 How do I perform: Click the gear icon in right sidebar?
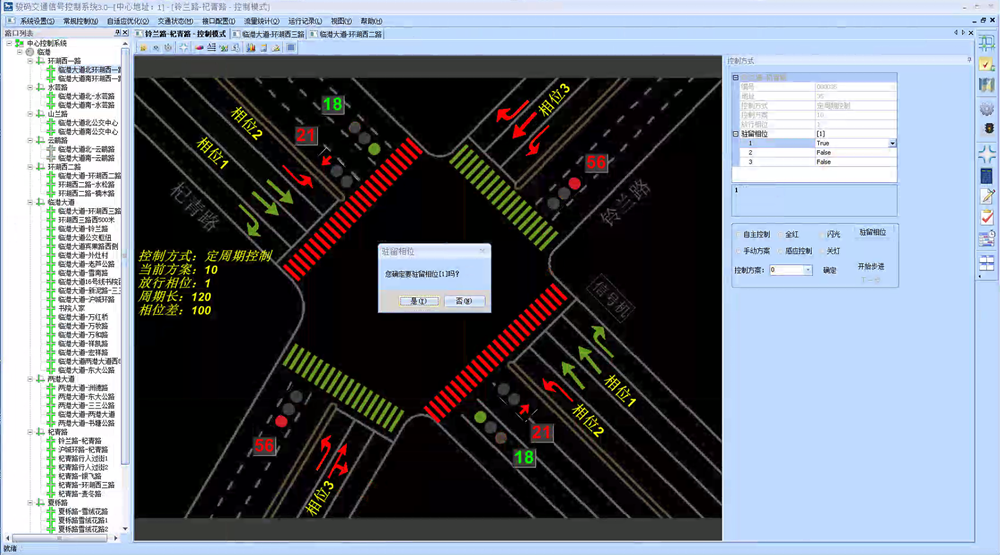tap(987, 108)
